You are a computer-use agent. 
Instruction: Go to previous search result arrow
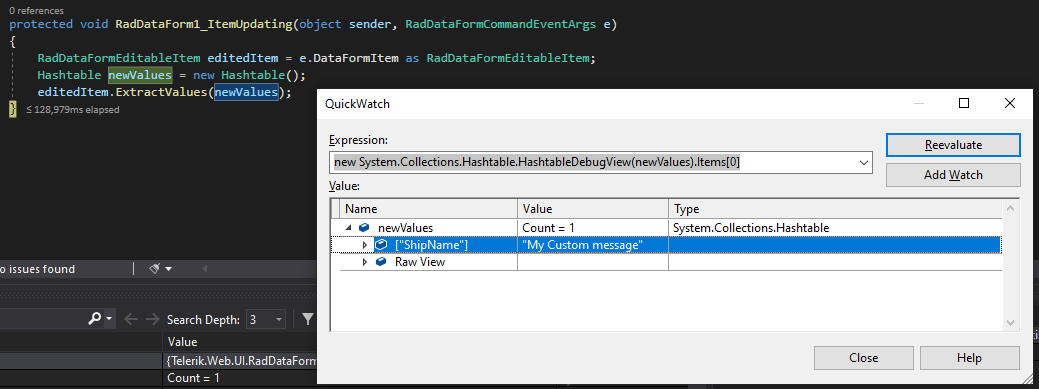click(x=131, y=319)
